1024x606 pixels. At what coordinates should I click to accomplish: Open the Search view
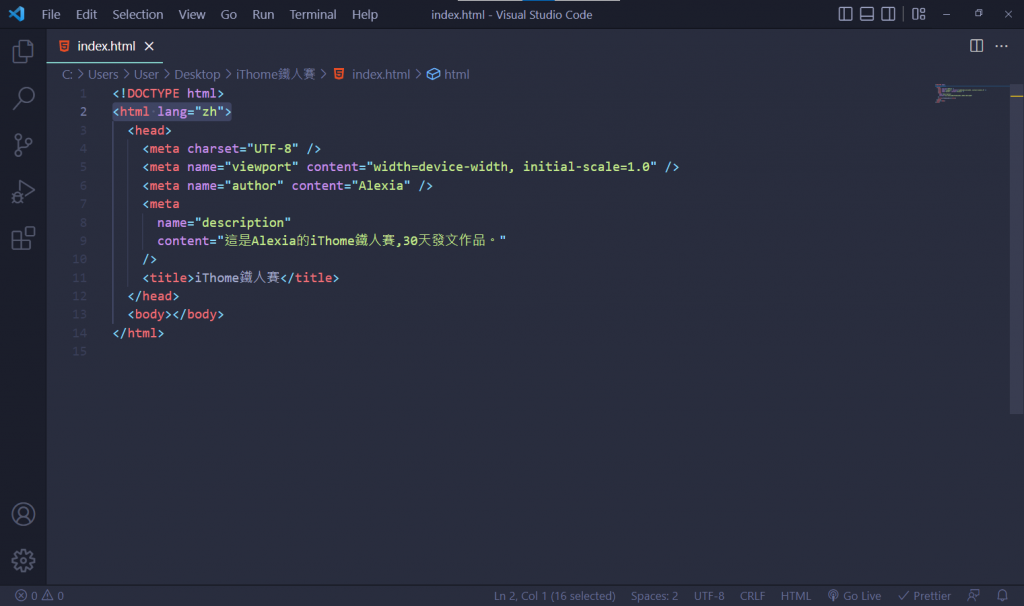[23, 99]
